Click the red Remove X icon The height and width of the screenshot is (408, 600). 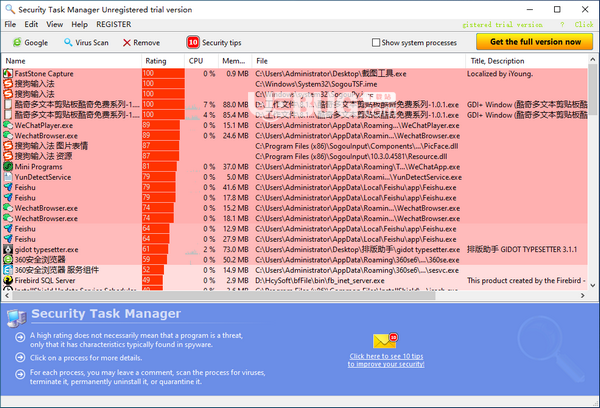pyautogui.click(x=127, y=42)
